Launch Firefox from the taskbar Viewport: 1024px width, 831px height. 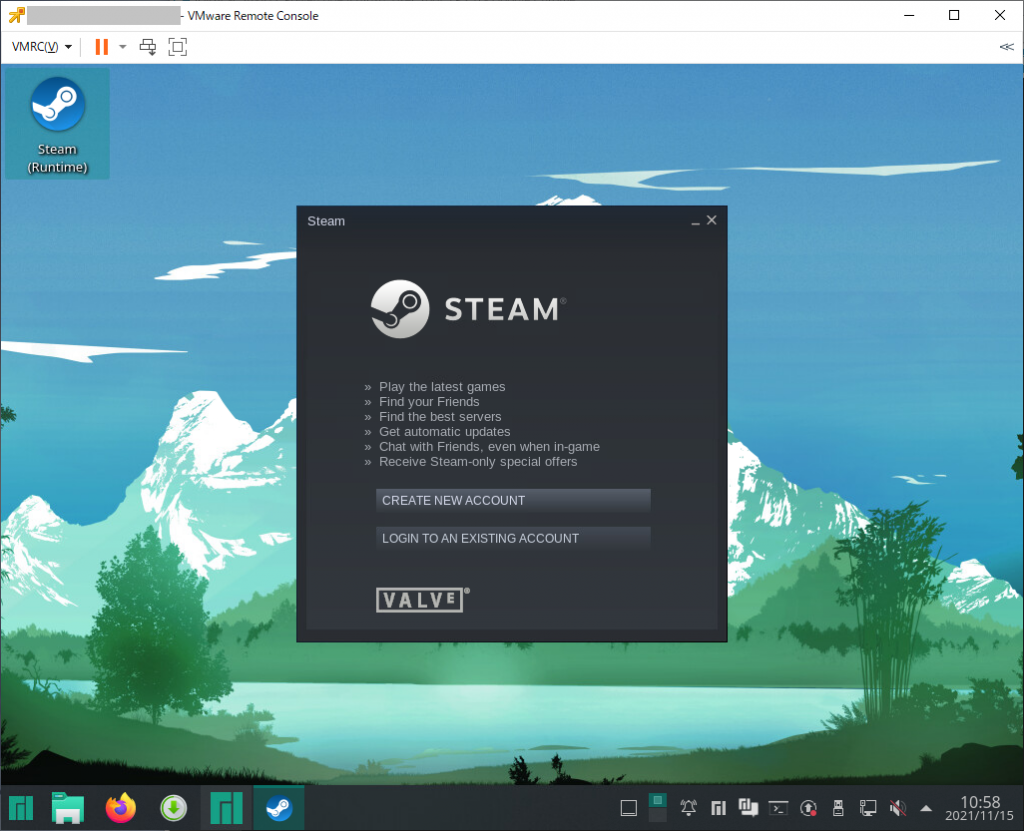click(121, 808)
